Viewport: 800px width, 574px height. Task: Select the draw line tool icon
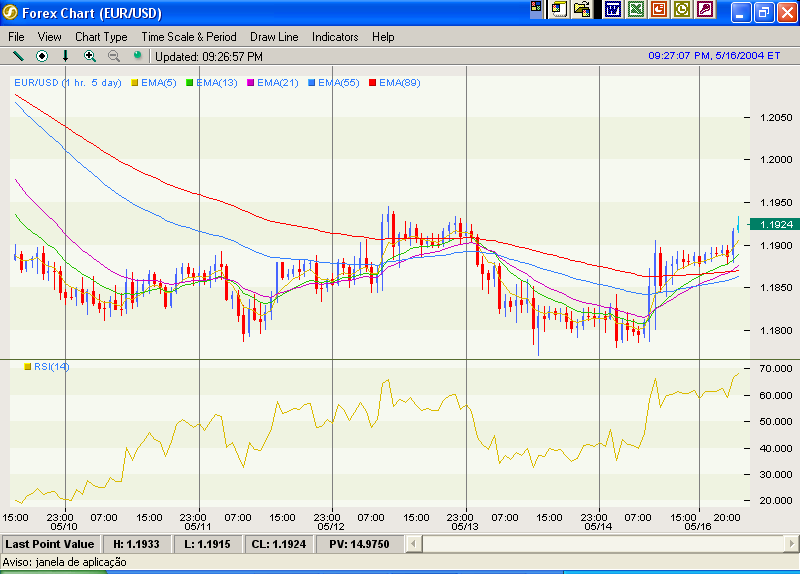click(18, 56)
